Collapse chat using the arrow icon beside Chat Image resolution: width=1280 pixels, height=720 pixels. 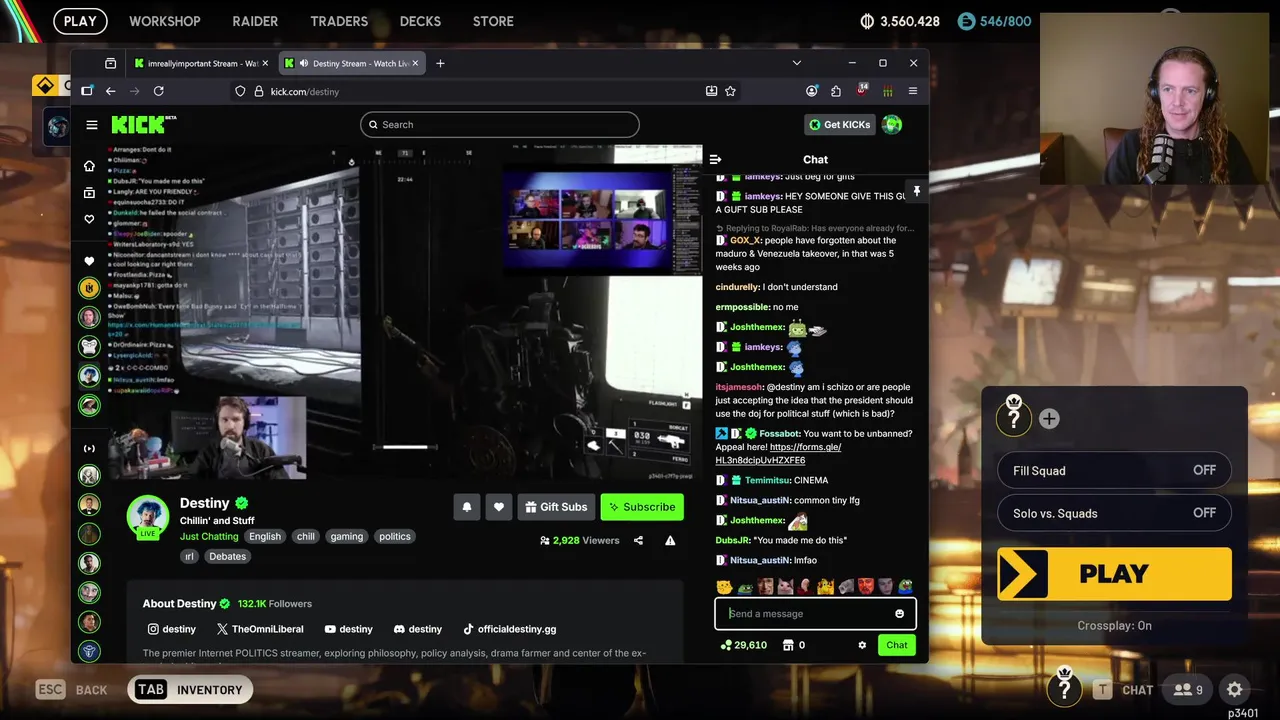[x=715, y=159]
